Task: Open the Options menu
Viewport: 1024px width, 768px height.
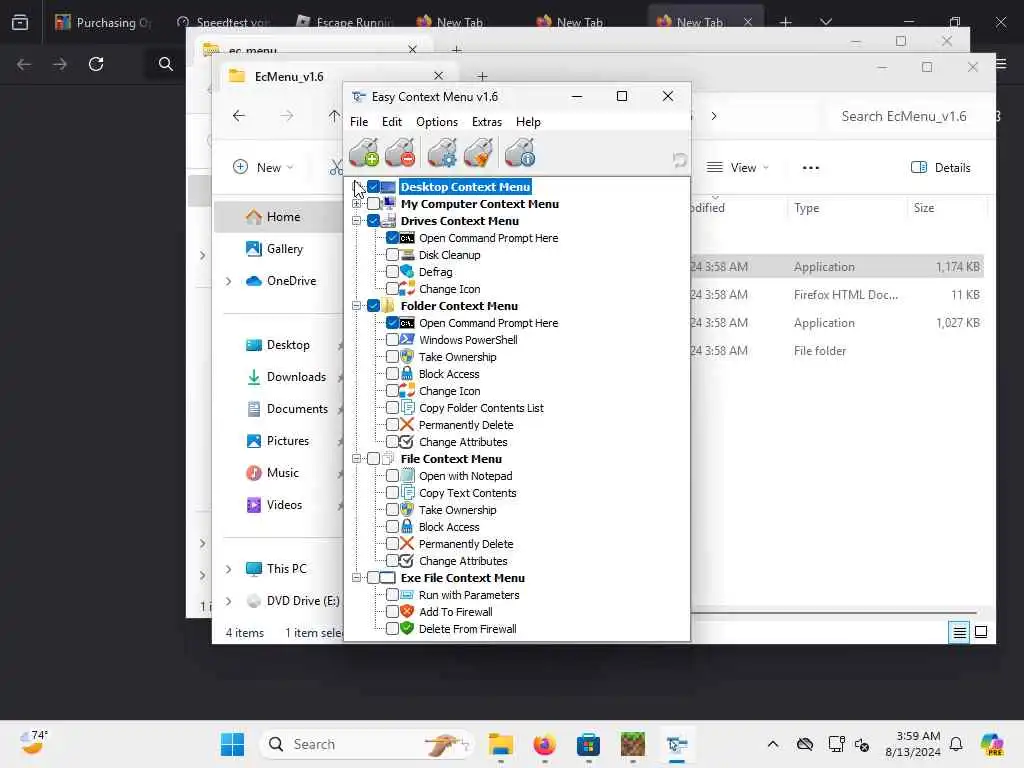Action: point(437,122)
